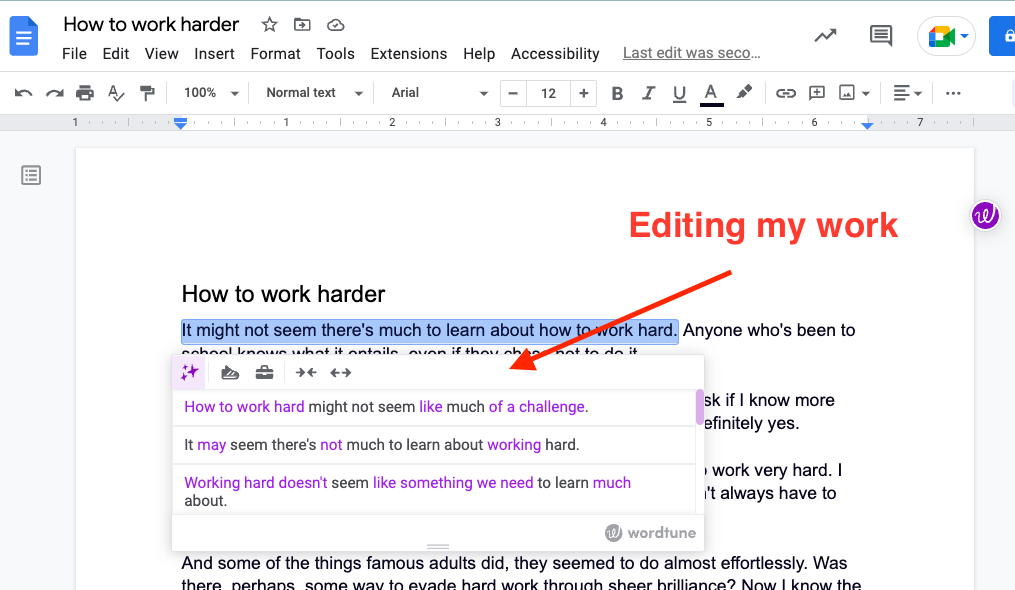Viewport: 1015px width, 590px height.
Task: Toggle italic formatting
Action: pyautogui.click(x=648, y=92)
